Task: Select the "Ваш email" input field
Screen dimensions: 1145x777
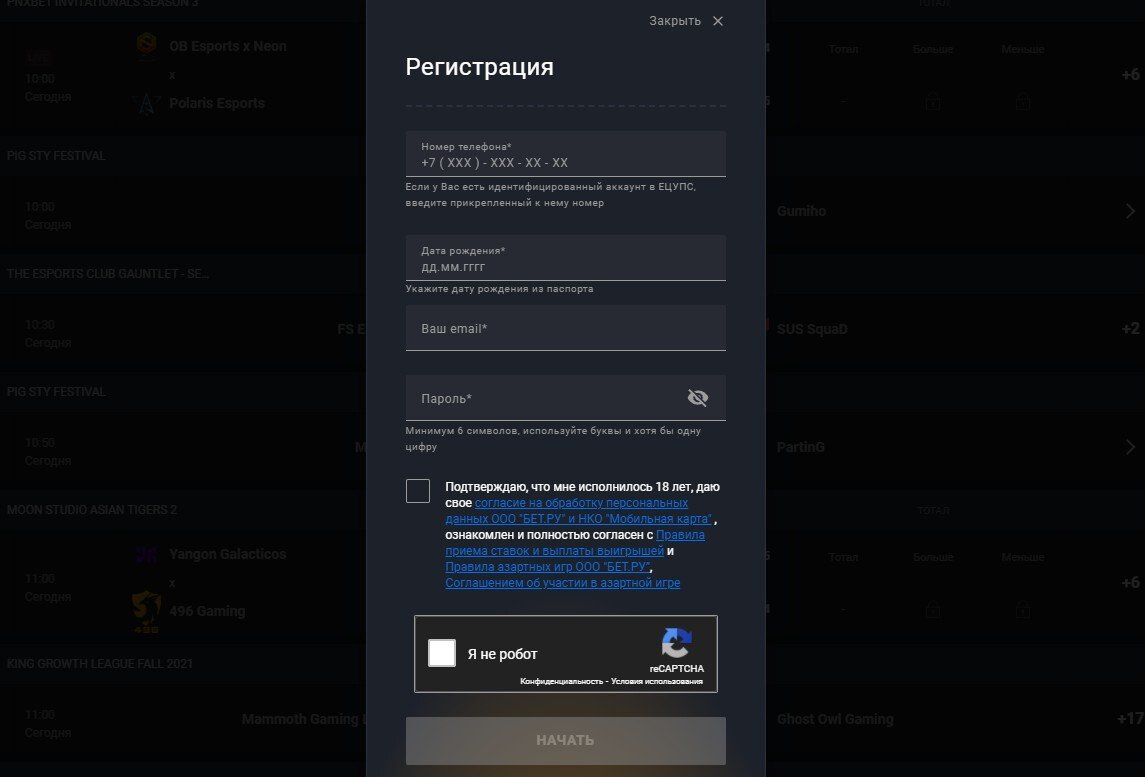Action: (x=565, y=328)
